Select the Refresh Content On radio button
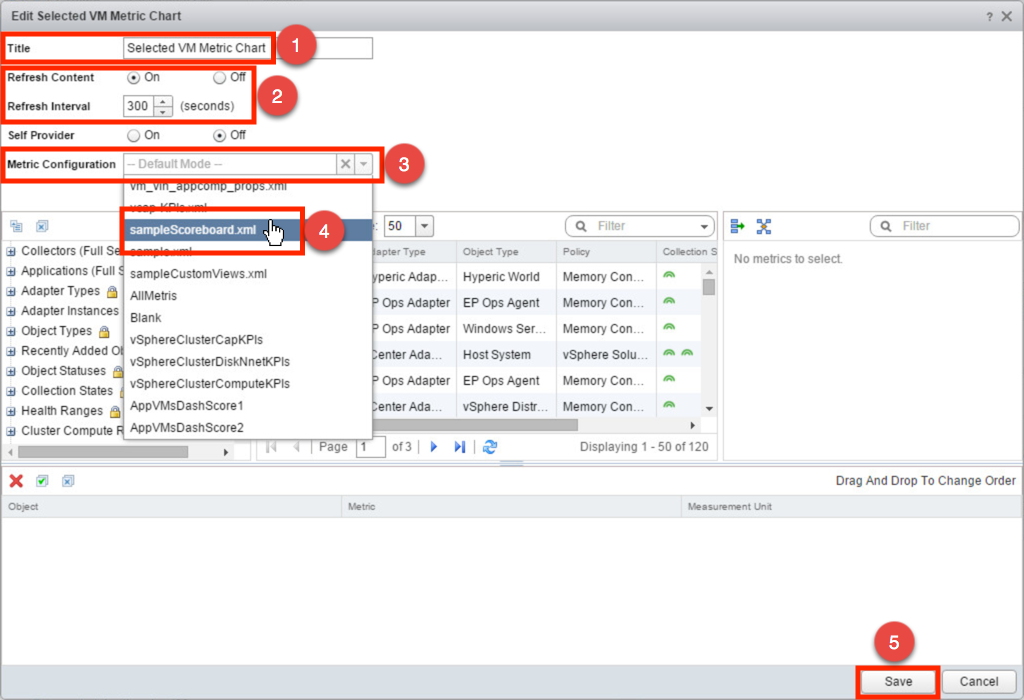The image size is (1024, 700). coord(132,77)
